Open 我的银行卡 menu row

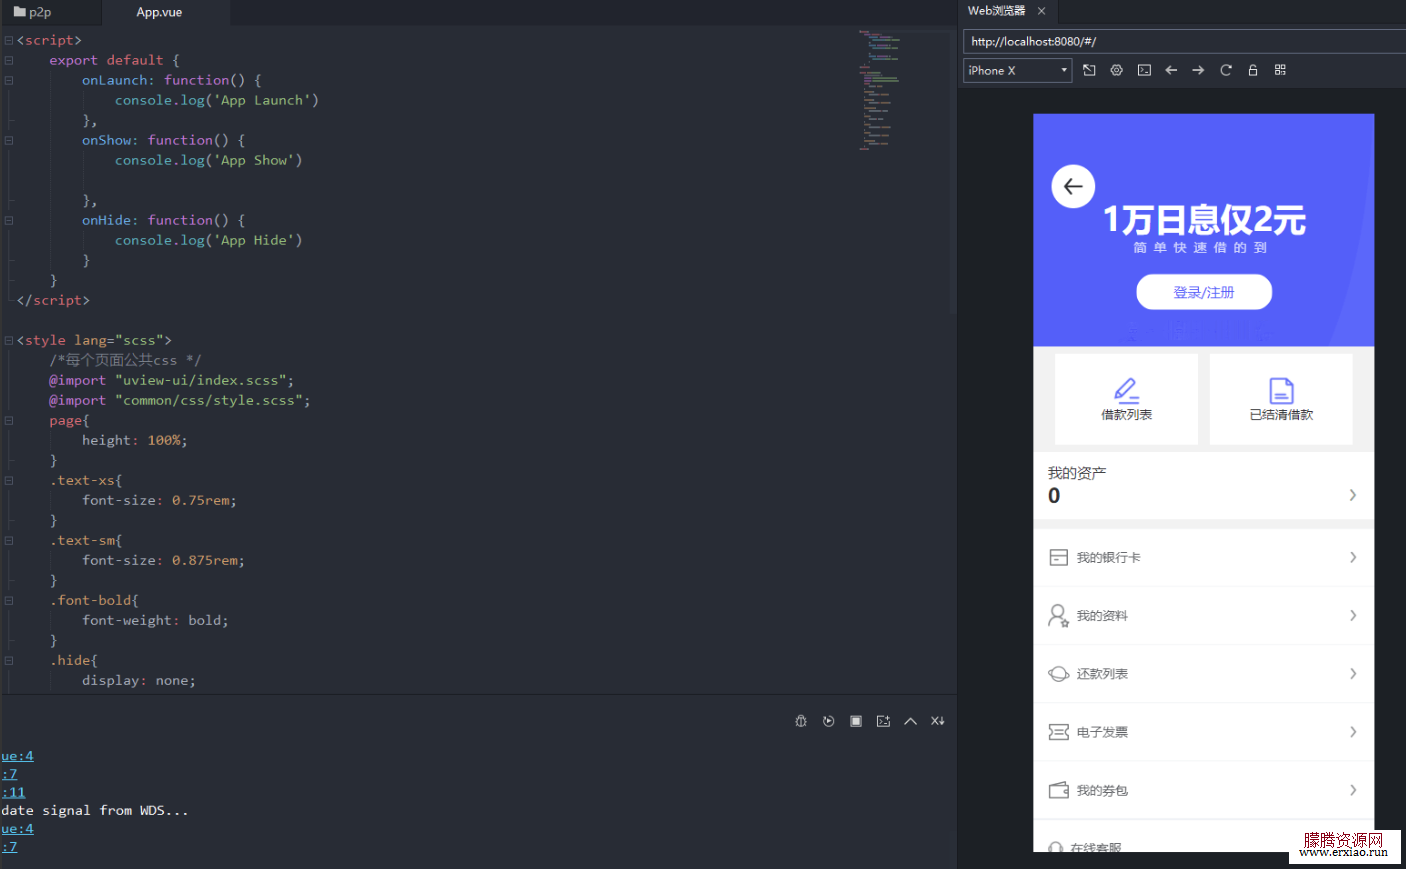point(1203,557)
